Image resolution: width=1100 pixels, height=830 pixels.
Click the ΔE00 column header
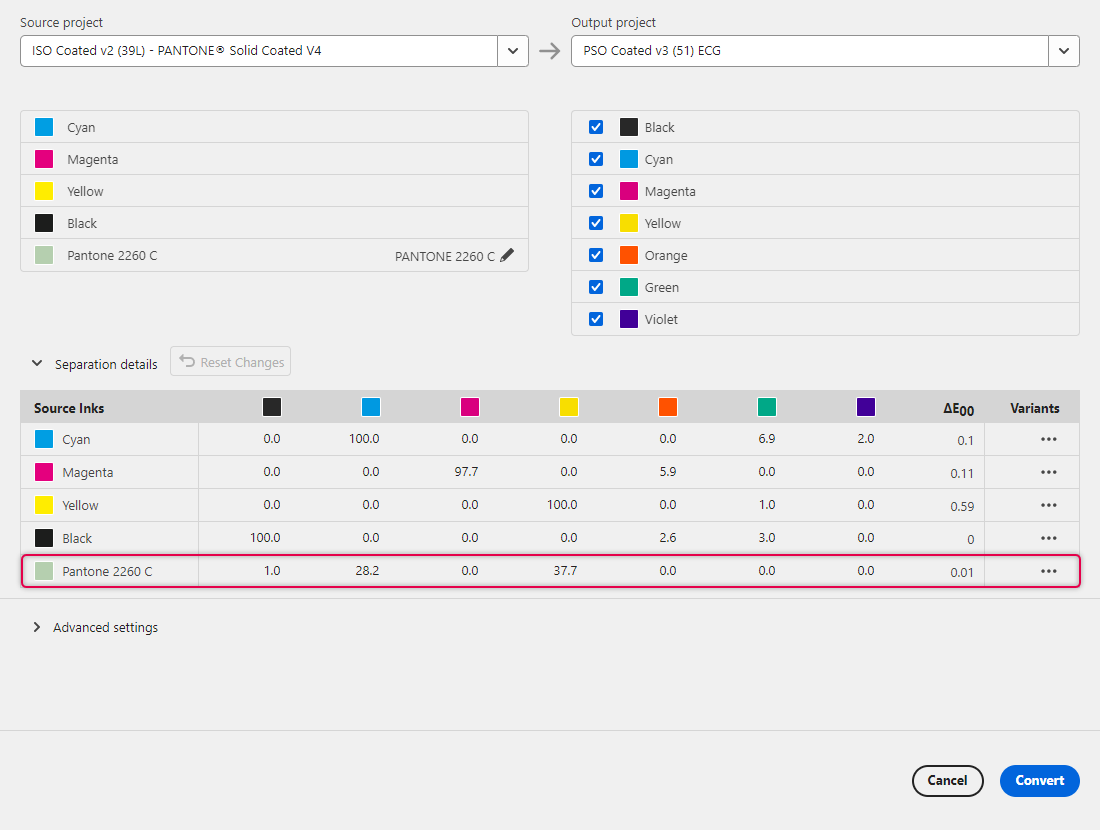(958, 408)
